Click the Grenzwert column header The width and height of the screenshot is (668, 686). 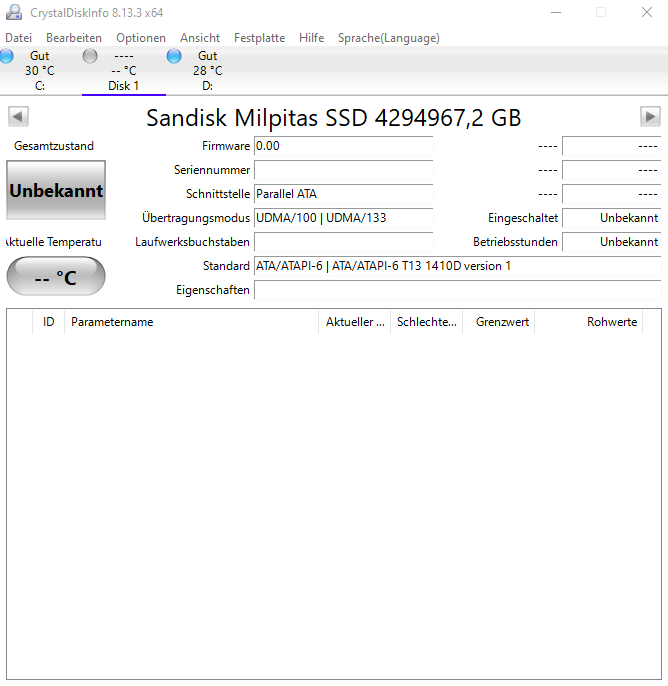tap(499, 322)
